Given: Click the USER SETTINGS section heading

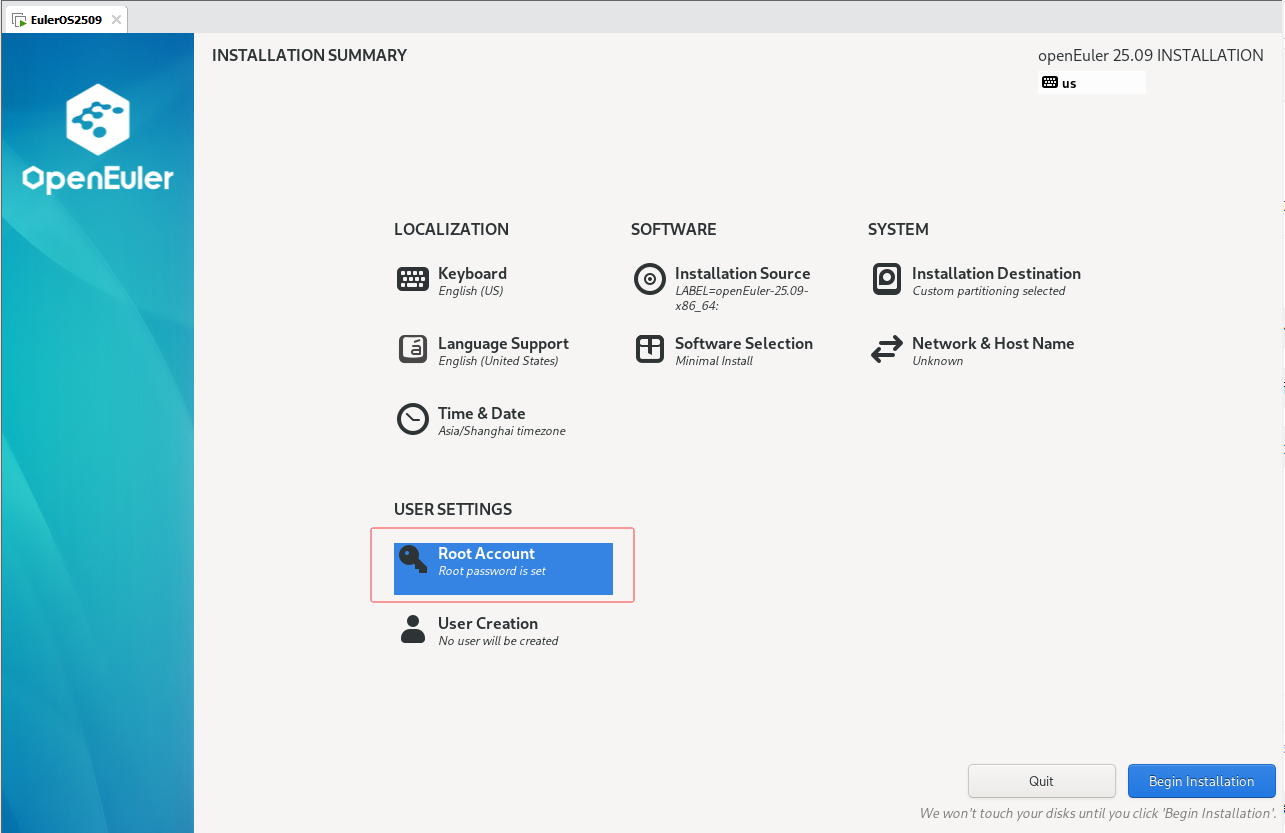Looking at the screenshot, I should (x=453, y=509).
